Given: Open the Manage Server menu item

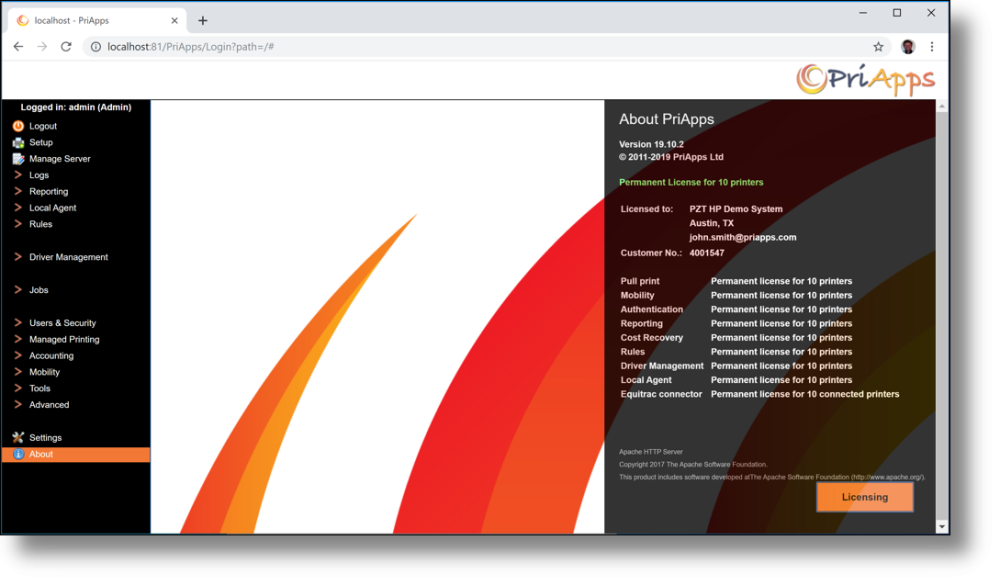Looking at the screenshot, I should point(60,159).
